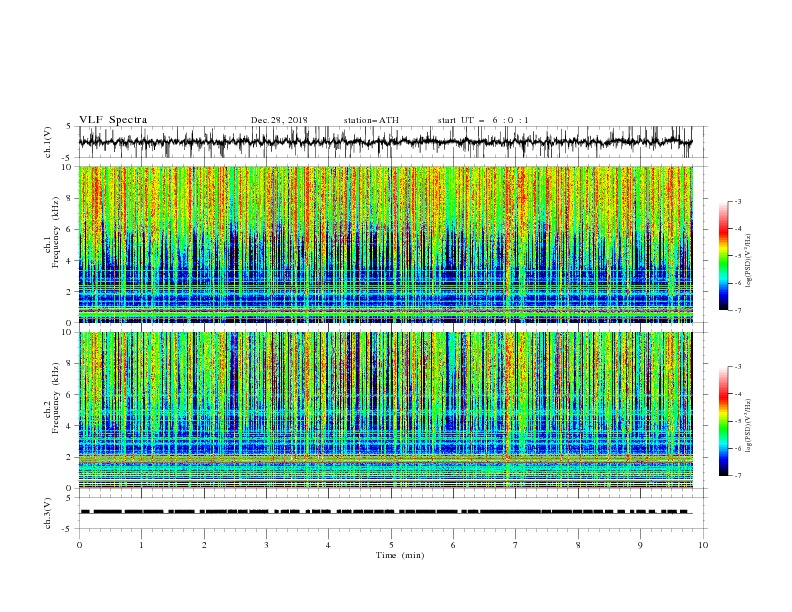Click the time axis tick label '5'
Viewport: 792px width, 612px height.
tap(391, 545)
